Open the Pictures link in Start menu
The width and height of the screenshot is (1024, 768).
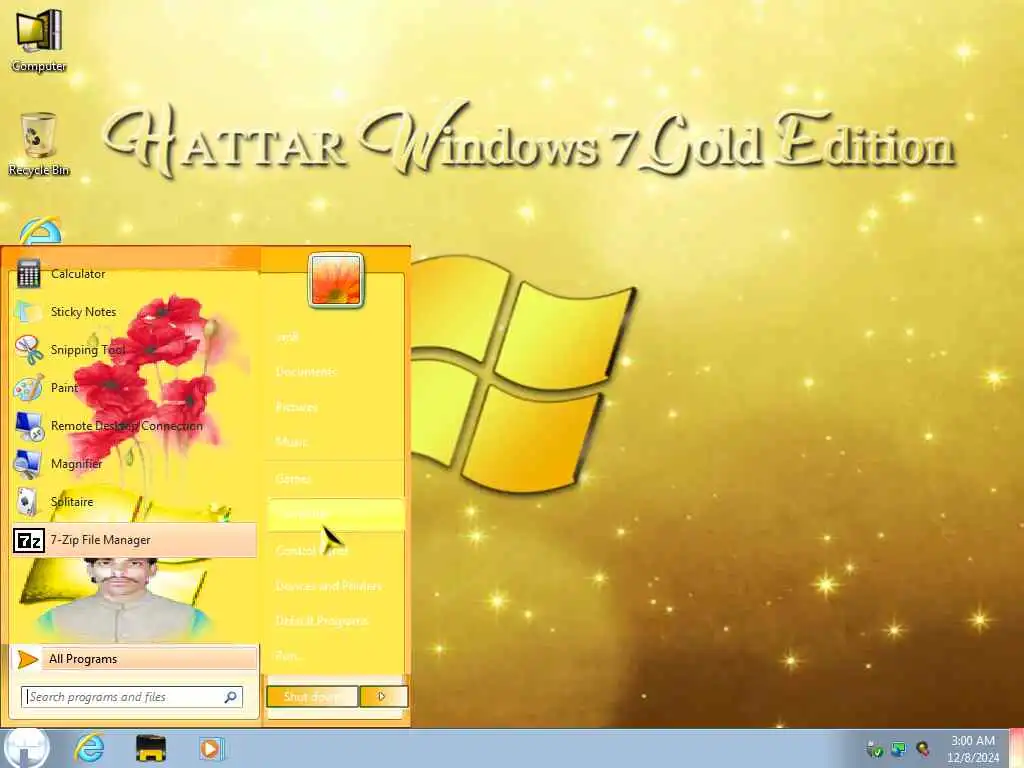pyautogui.click(x=296, y=407)
